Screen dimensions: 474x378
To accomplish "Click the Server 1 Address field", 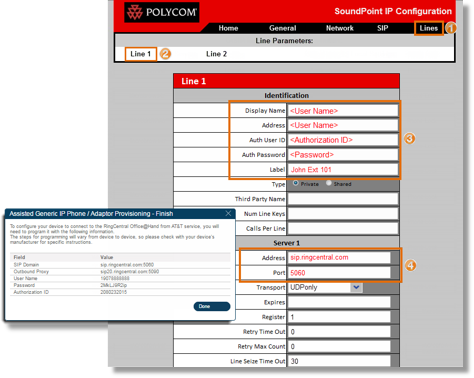I will pyautogui.click(x=339, y=257).
